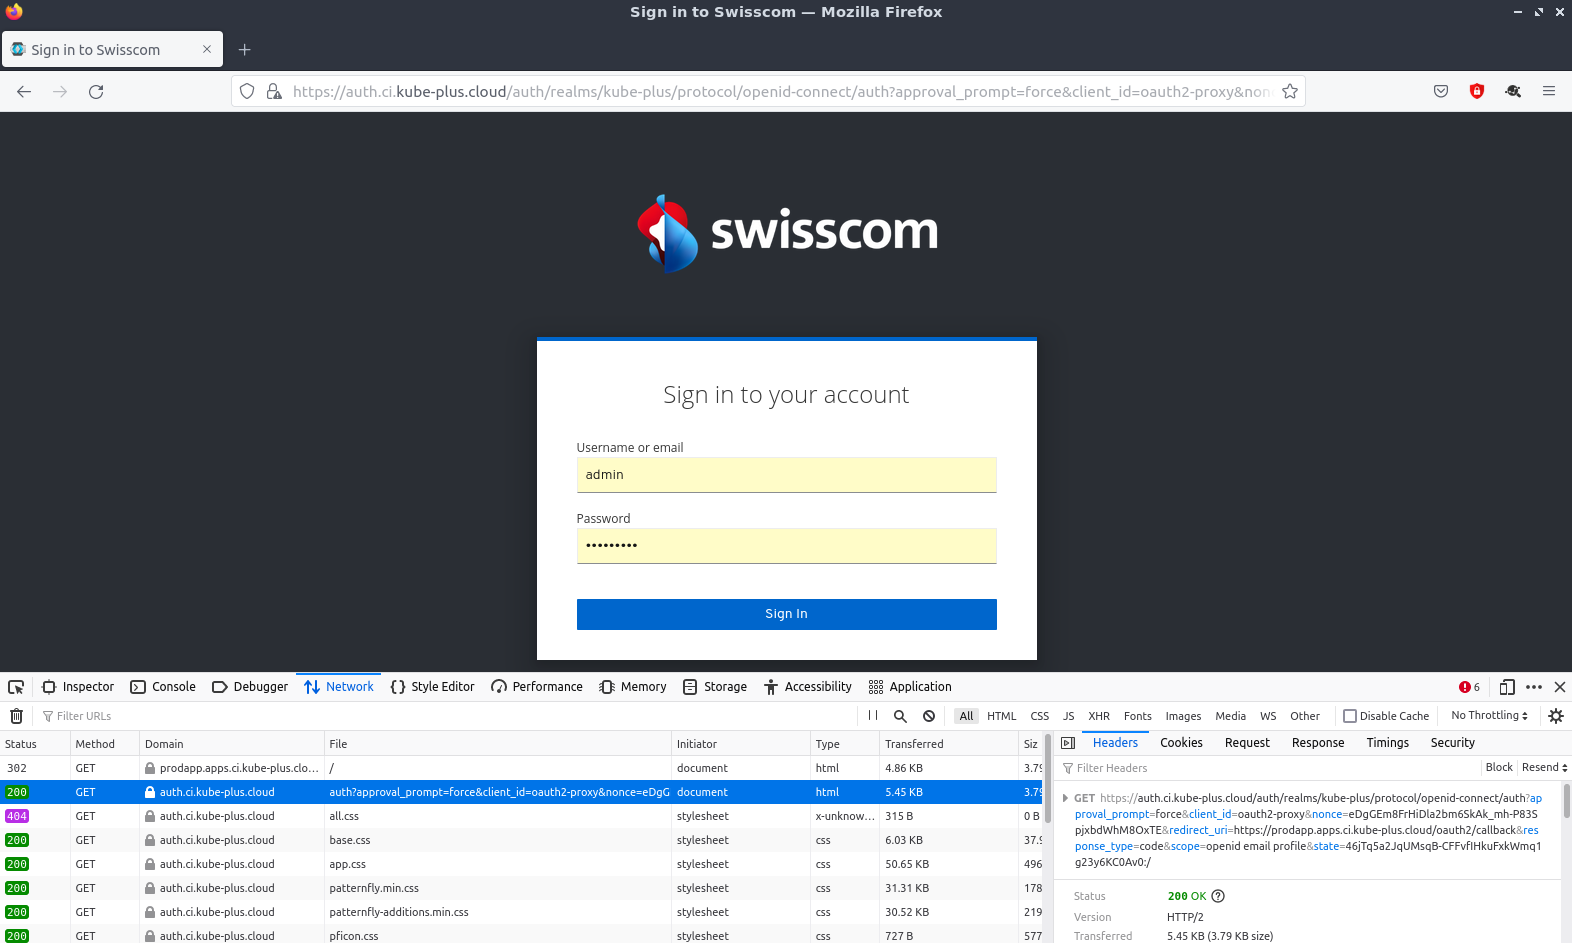Open the No Throttling dropdown
Viewport: 1572px width, 943px height.
tap(1489, 716)
